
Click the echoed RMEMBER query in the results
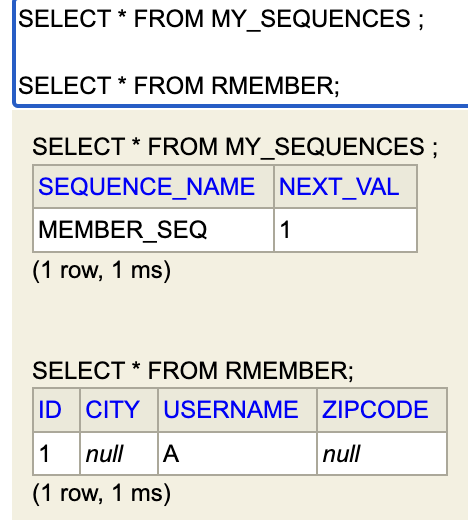193,371
